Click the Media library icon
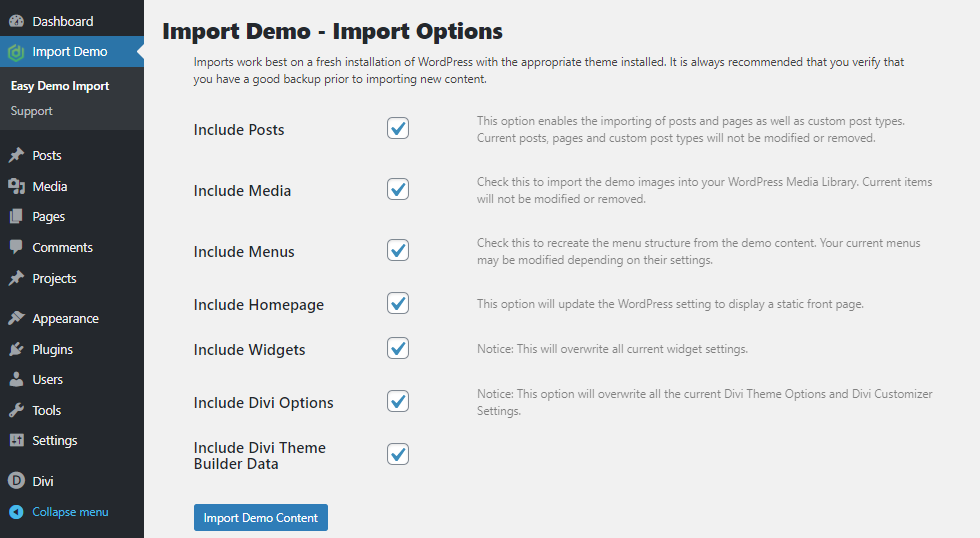 tap(16, 187)
